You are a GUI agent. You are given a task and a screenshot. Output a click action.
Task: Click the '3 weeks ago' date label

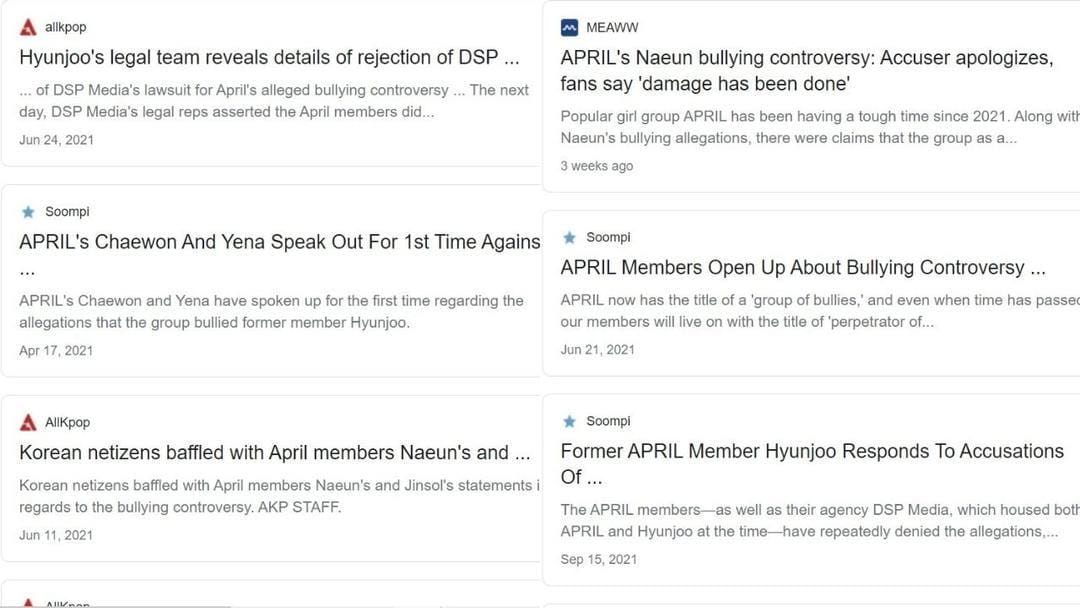coord(597,166)
